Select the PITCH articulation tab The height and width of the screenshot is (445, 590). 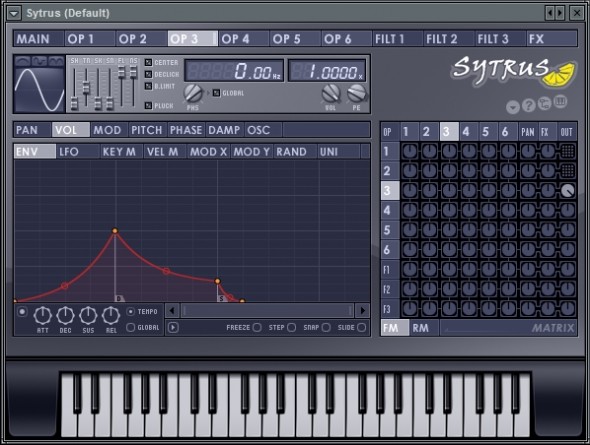[x=147, y=130]
